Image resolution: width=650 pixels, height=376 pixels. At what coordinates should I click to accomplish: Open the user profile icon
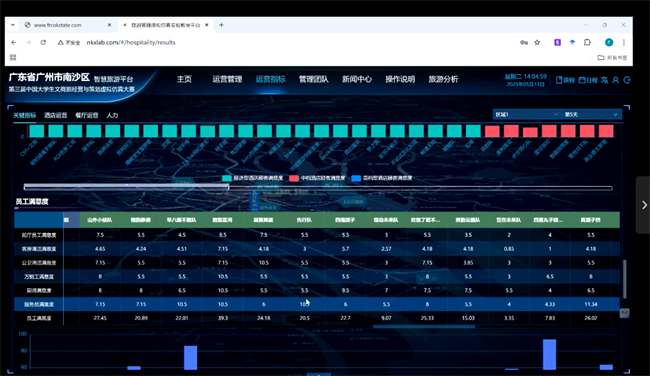click(x=616, y=80)
